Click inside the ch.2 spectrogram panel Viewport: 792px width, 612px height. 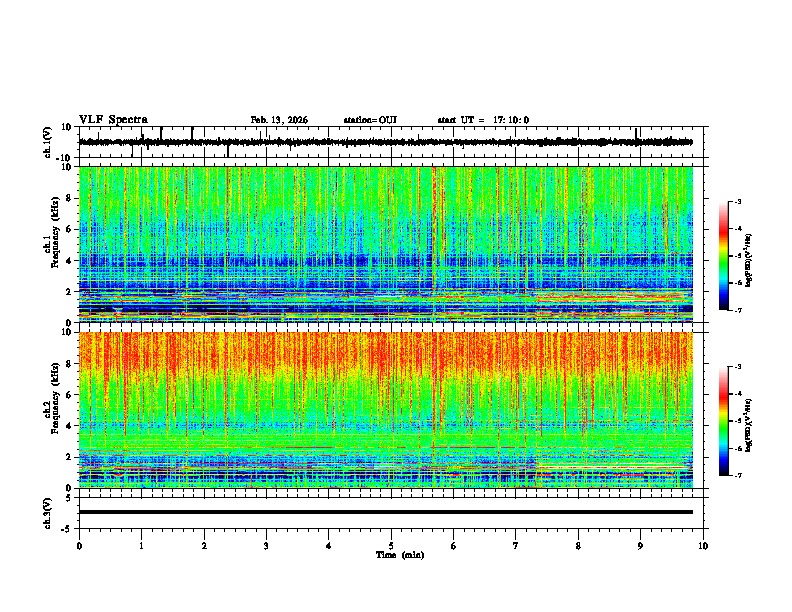(385, 410)
